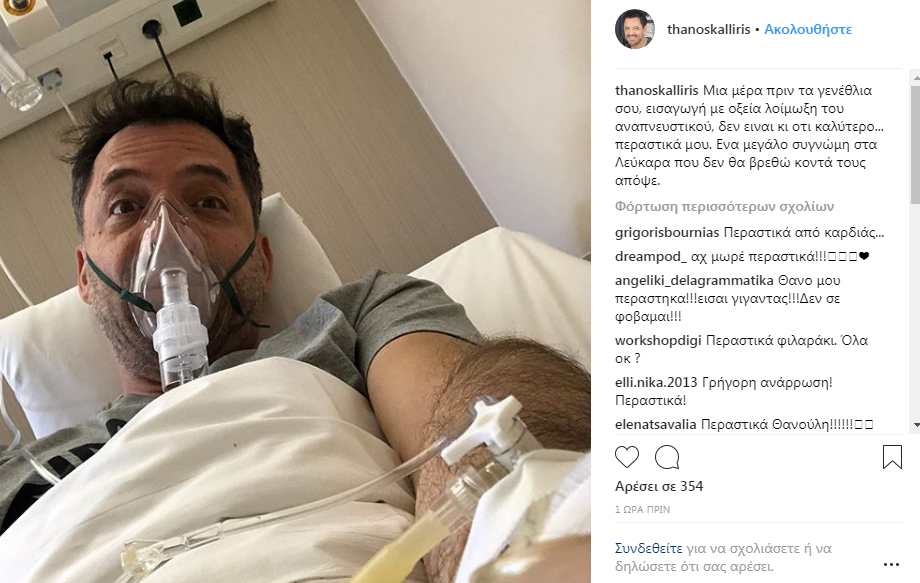Open grigorisbournias commenter profile
Image resolution: width=920 pixels, height=583 pixels.
coord(667,232)
